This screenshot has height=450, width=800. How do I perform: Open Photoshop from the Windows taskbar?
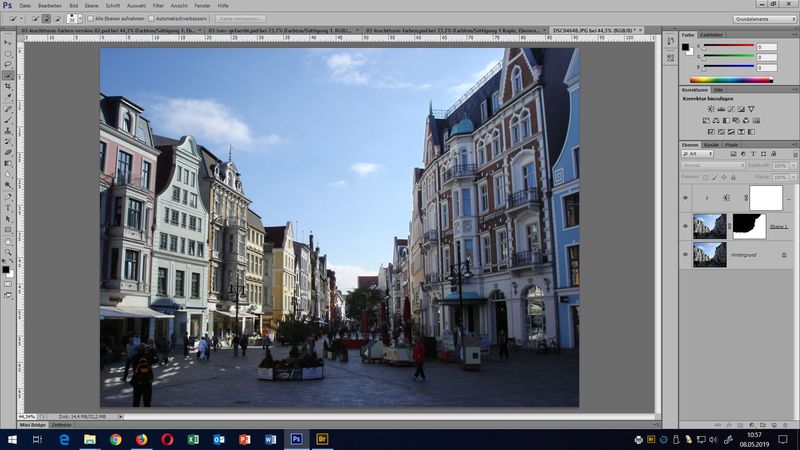click(x=296, y=439)
